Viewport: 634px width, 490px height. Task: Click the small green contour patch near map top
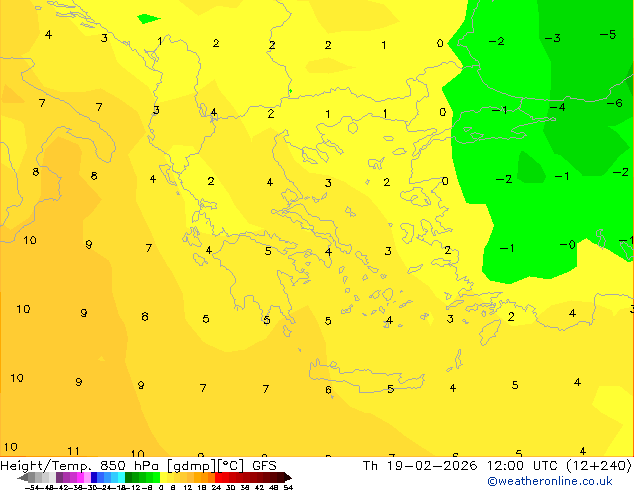tap(148, 19)
